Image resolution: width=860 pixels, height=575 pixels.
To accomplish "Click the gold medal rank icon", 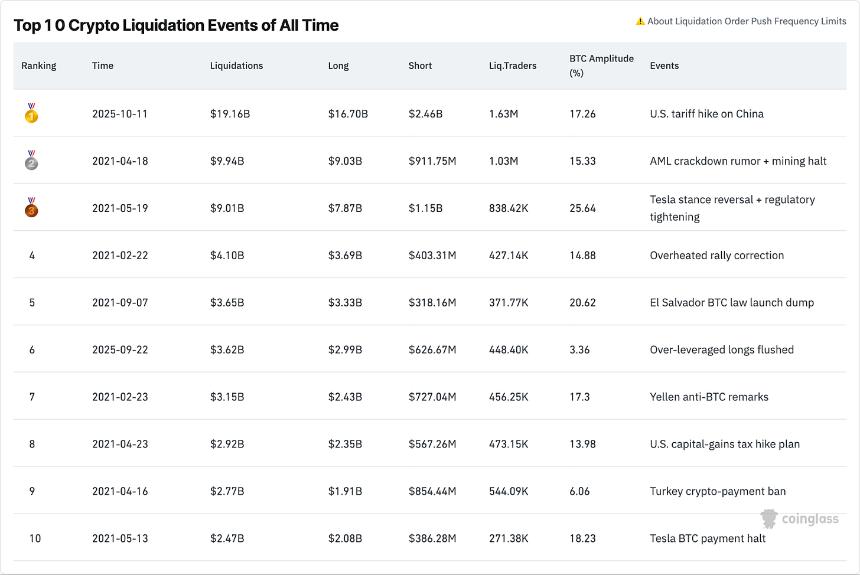I will [x=31, y=114].
